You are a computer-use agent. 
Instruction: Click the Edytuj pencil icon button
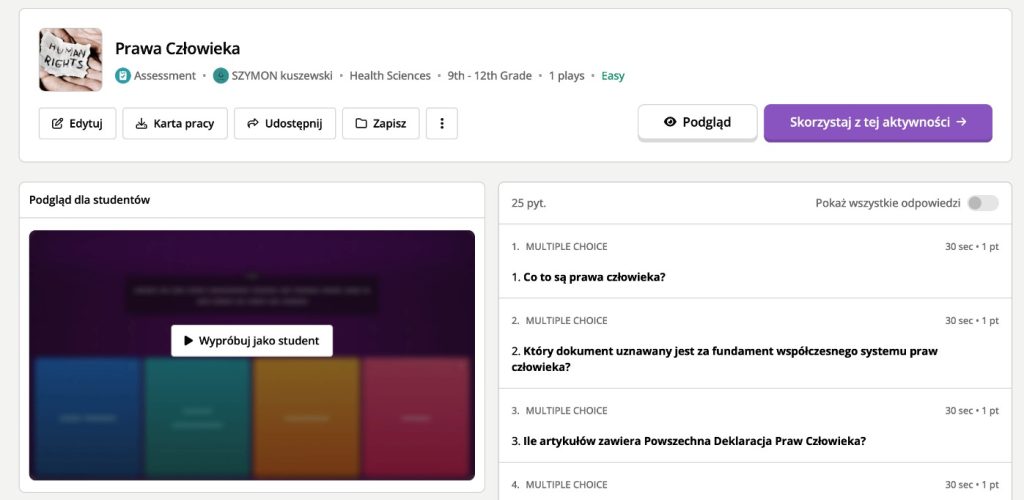coord(78,123)
